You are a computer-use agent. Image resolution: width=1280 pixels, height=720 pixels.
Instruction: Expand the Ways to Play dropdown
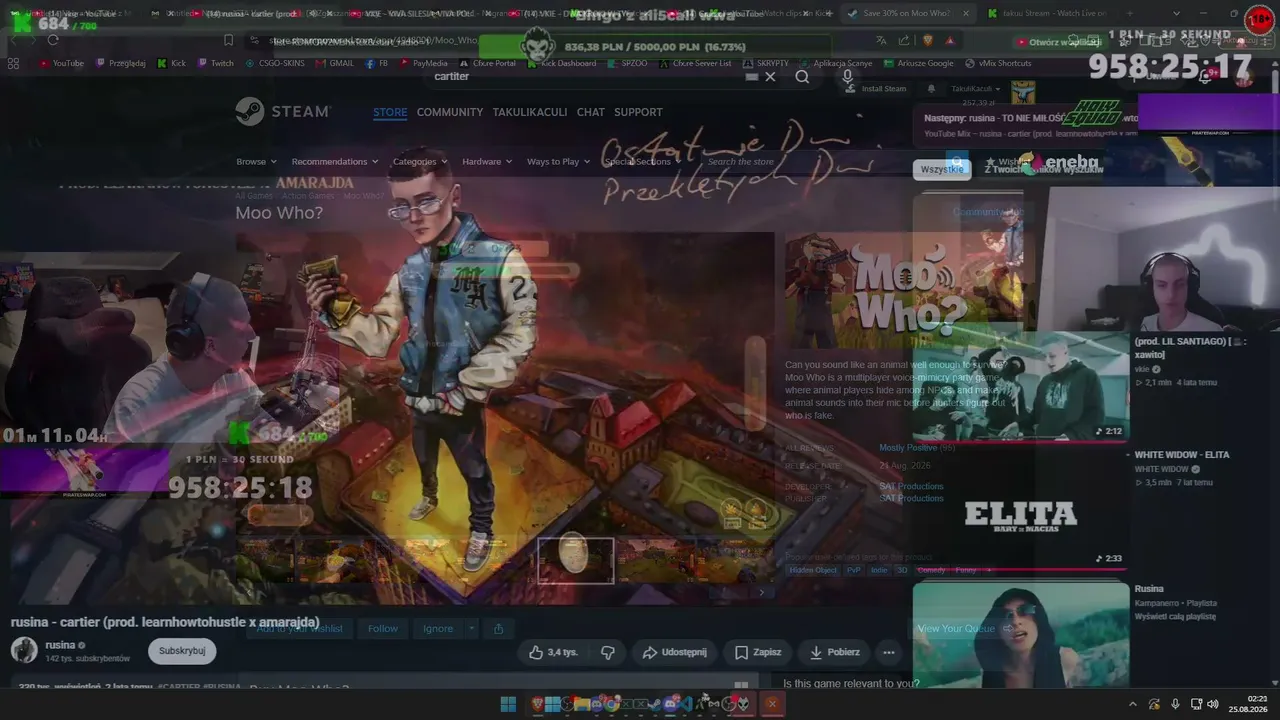click(x=558, y=162)
